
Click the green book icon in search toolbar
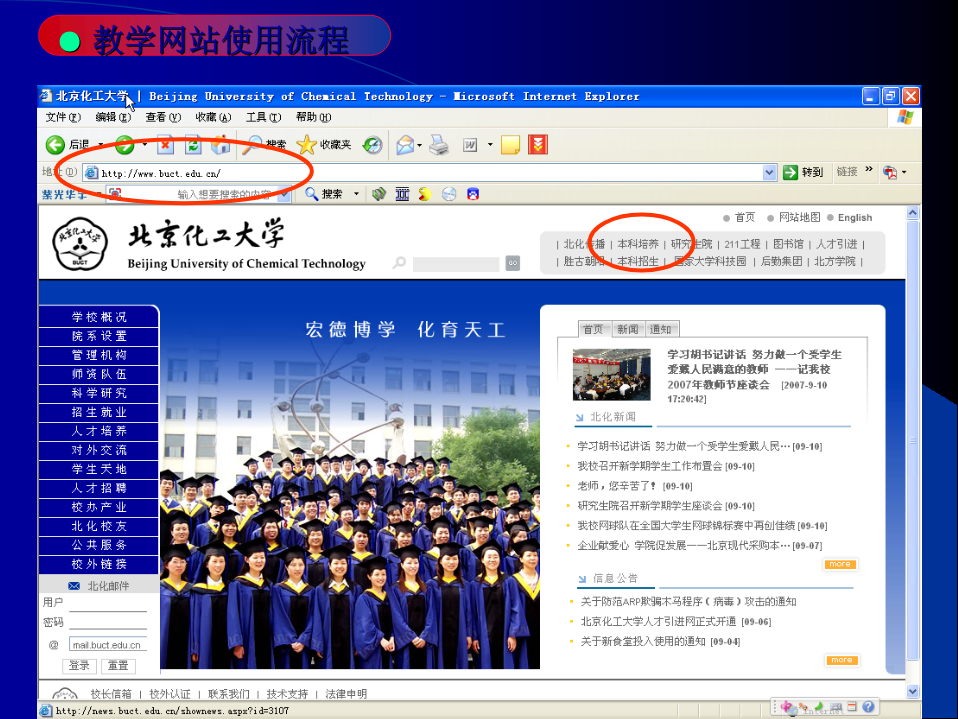tap(379, 194)
